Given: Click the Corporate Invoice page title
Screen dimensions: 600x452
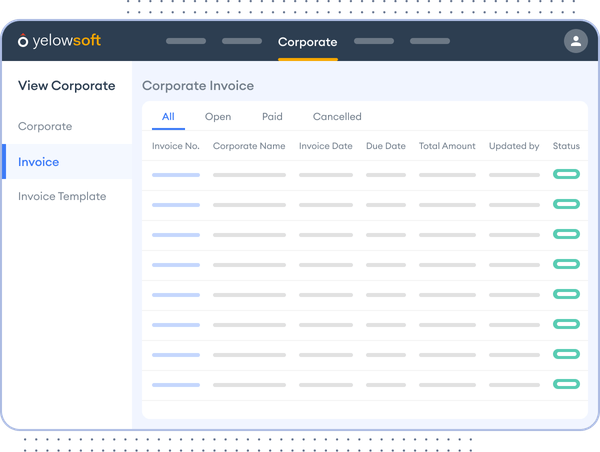Looking at the screenshot, I should (198, 86).
